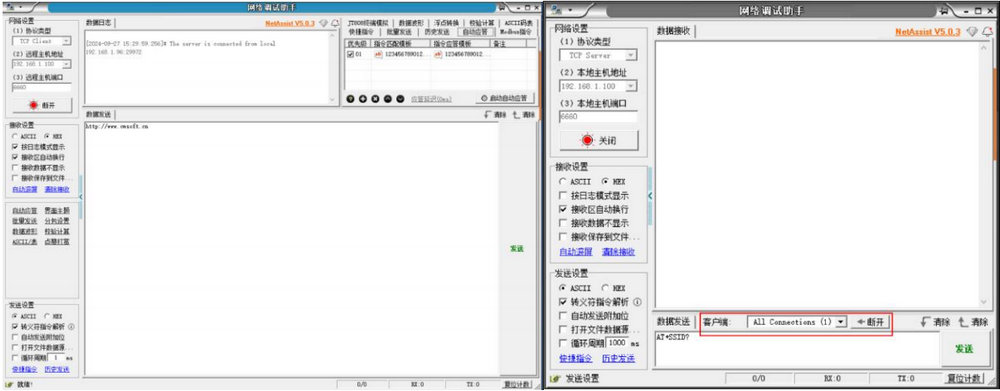Click info icon beside 转义符指令解析 in TCP Client window

point(71,326)
